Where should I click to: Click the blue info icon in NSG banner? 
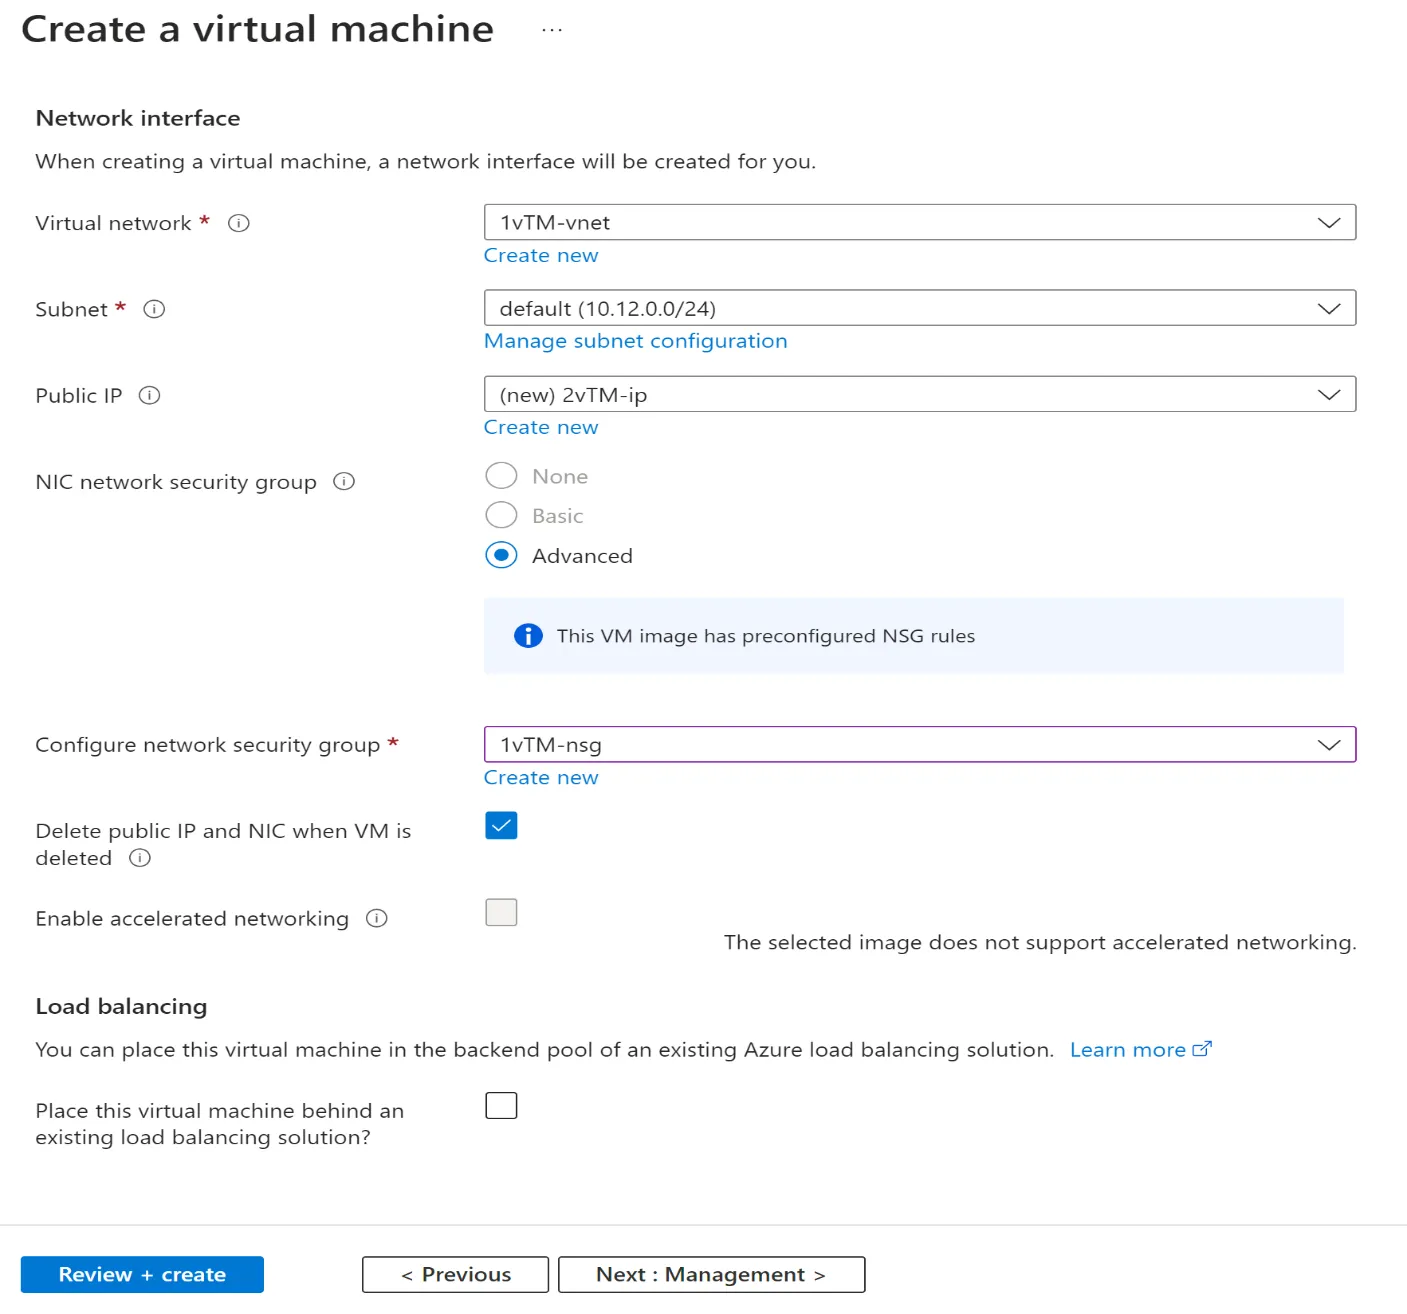point(528,635)
